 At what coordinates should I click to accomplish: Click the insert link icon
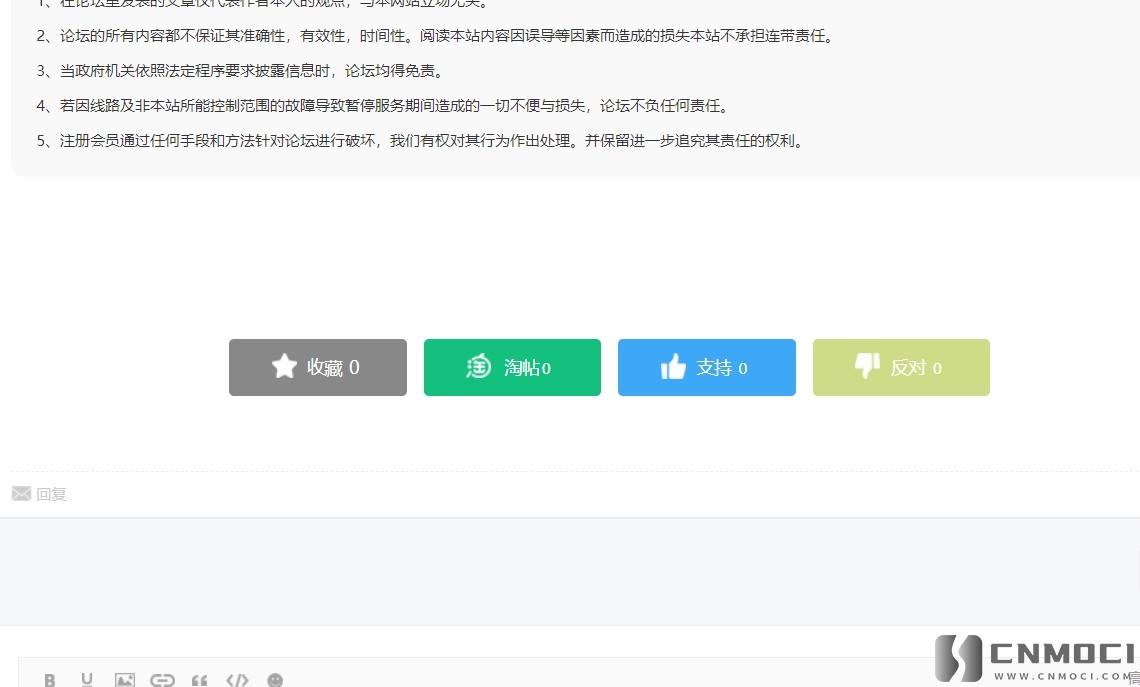click(162, 680)
